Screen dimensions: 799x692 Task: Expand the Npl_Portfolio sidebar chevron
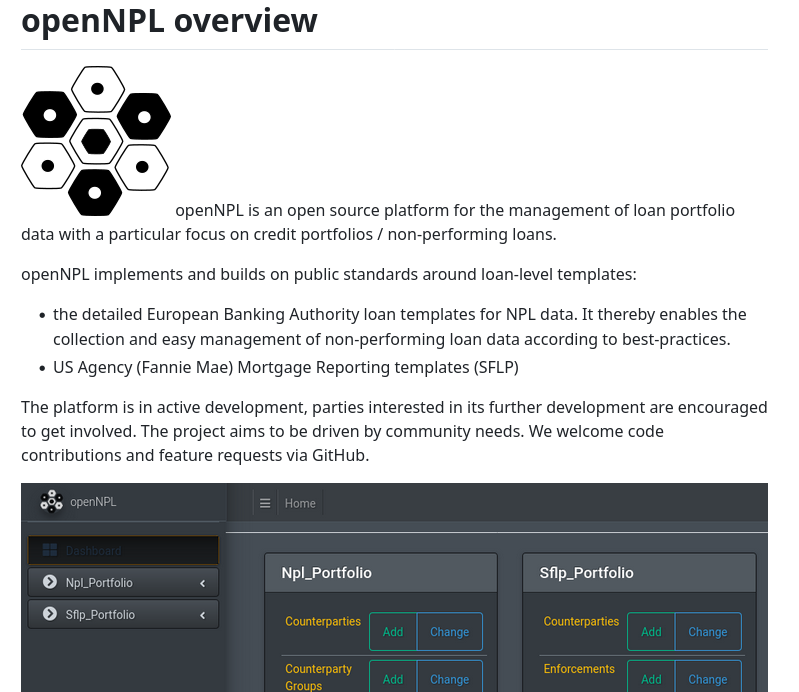(x=203, y=583)
